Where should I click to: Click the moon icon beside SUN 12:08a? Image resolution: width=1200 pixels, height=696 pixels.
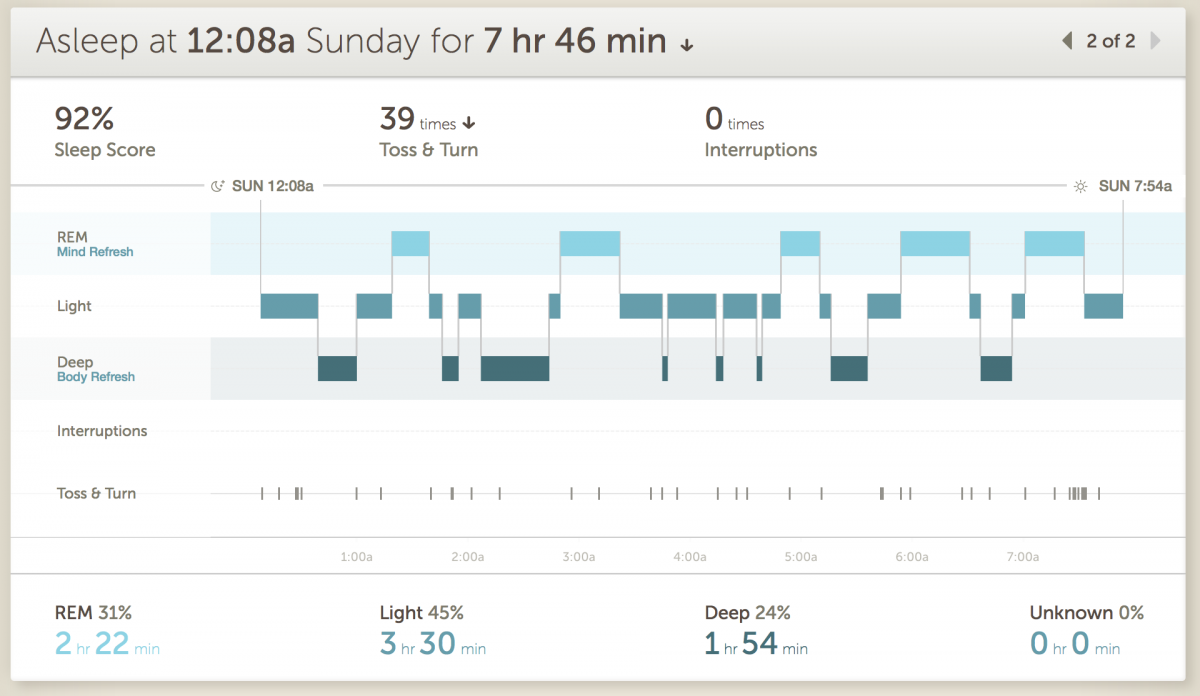click(x=218, y=186)
